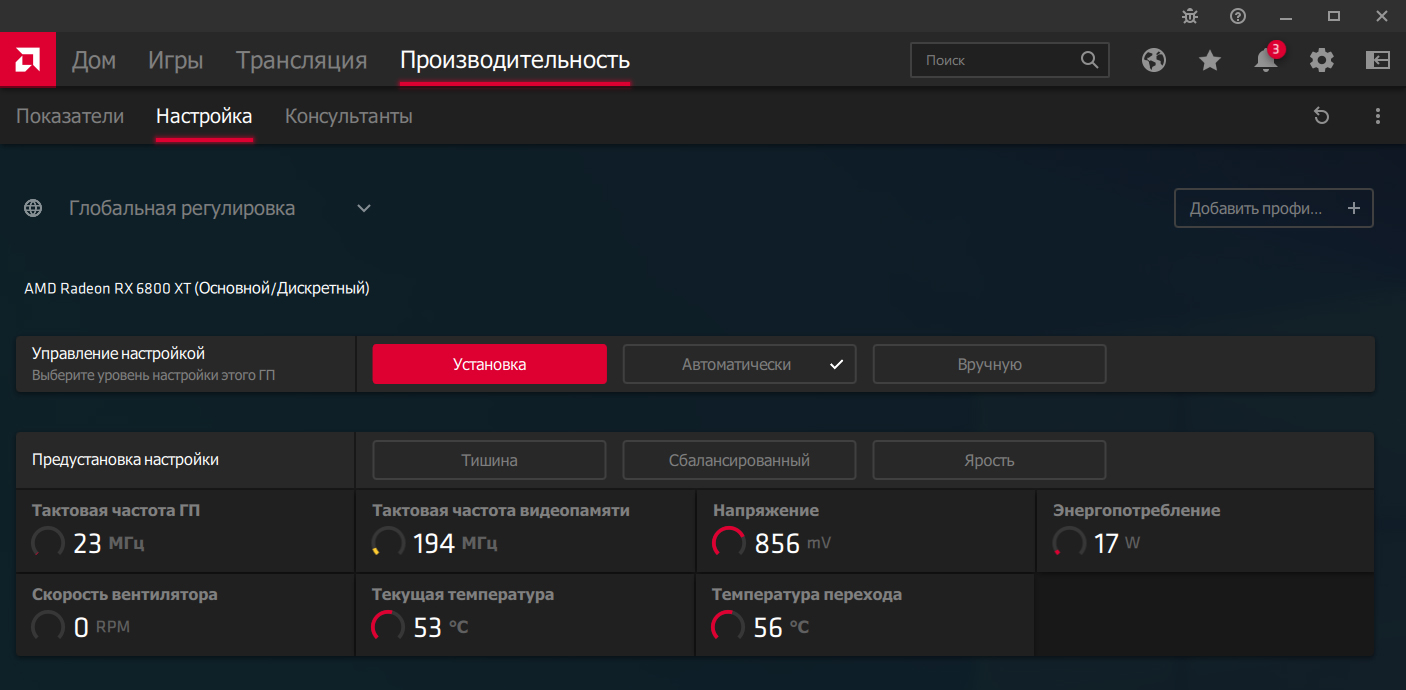Click the Добавить профиль button
The image size is (1406, 690).
click(x=1274, y=208)
